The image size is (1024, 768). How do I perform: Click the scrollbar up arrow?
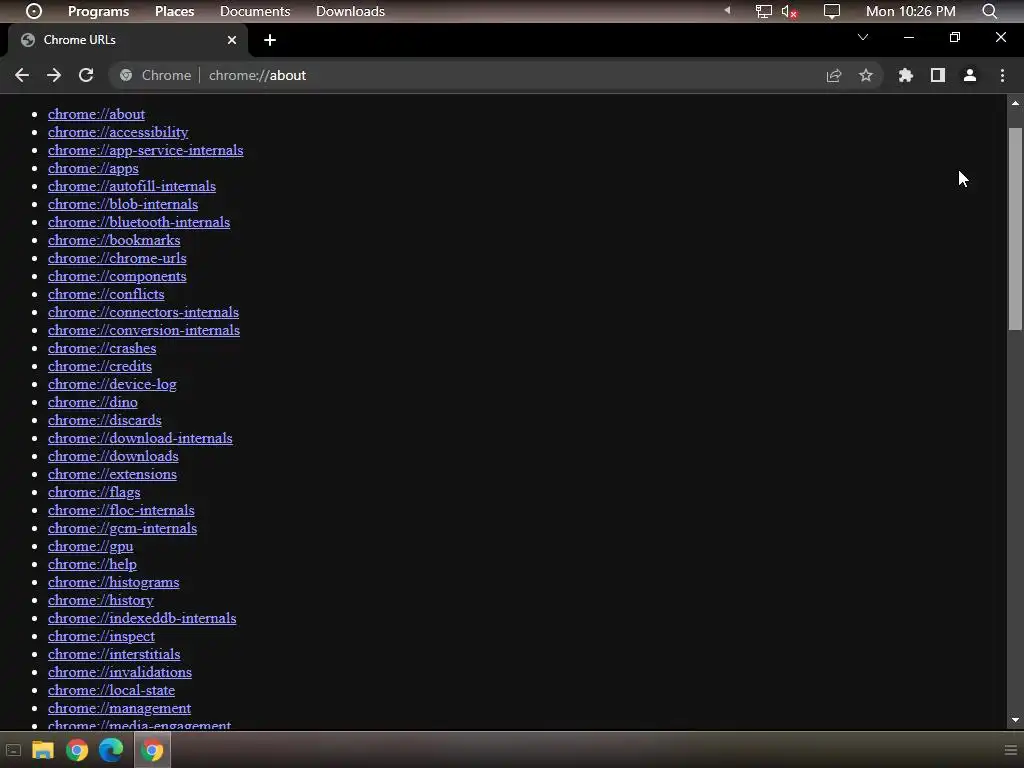pos(1015,103)
